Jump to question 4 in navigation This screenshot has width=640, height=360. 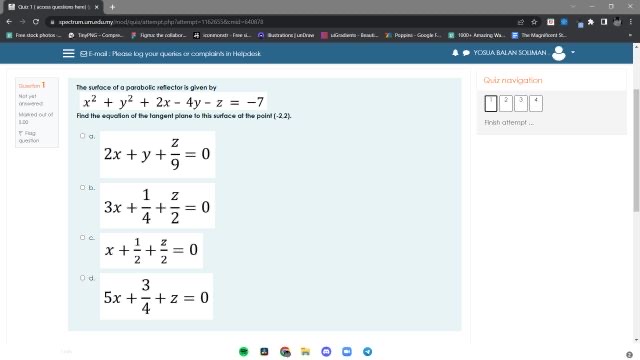click(x=536, y=104)
